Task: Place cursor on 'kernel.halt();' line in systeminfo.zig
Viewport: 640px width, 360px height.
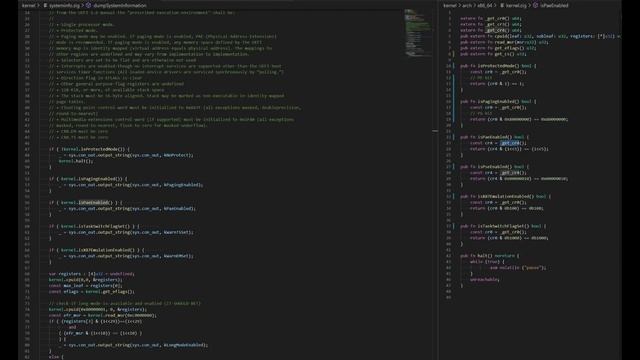Action: point(76,161)
